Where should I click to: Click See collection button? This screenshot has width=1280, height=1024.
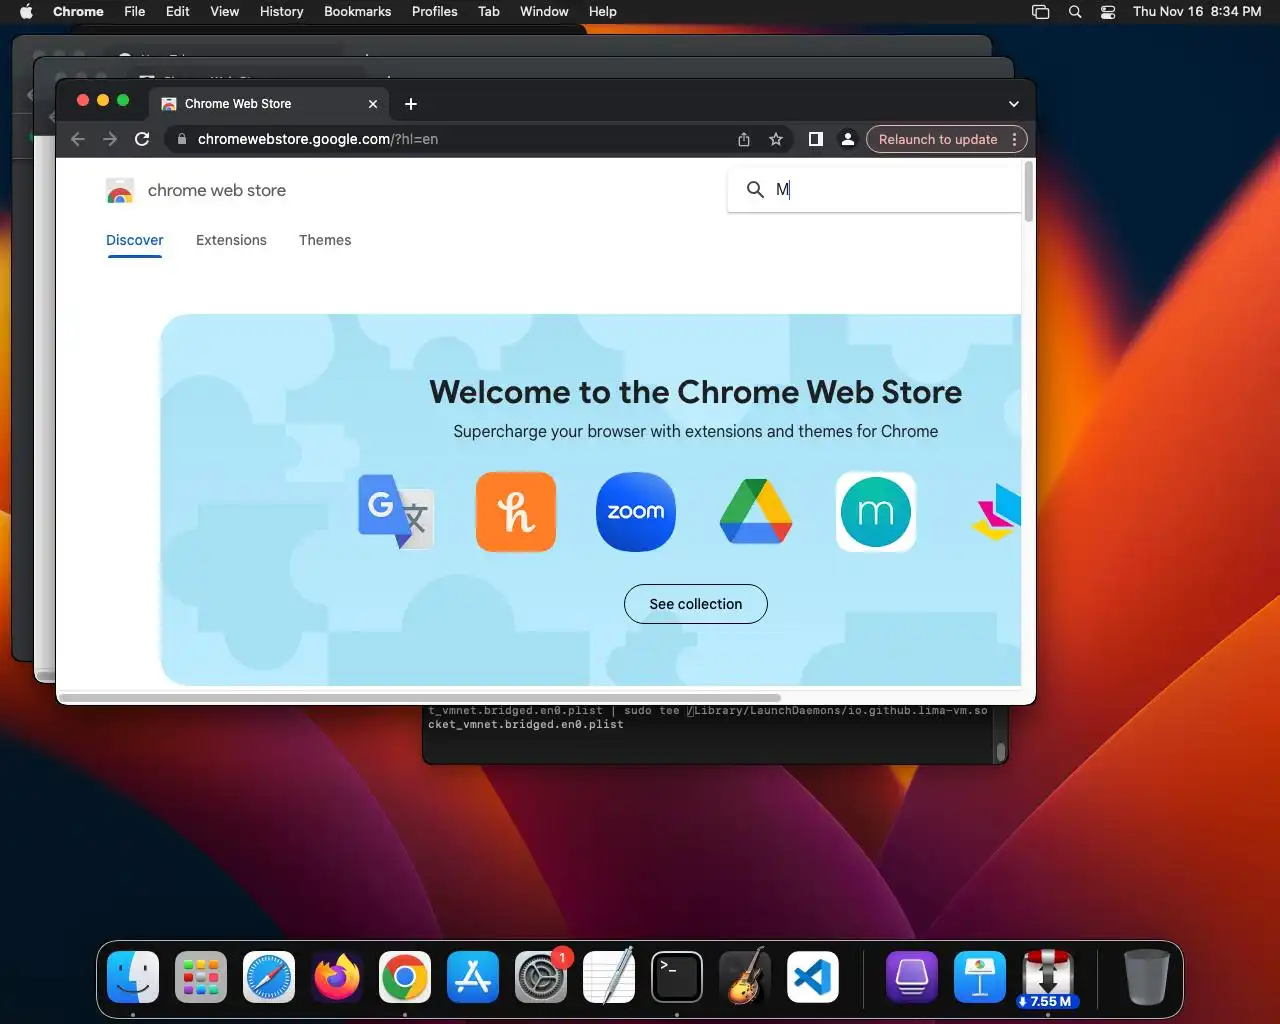696,604
